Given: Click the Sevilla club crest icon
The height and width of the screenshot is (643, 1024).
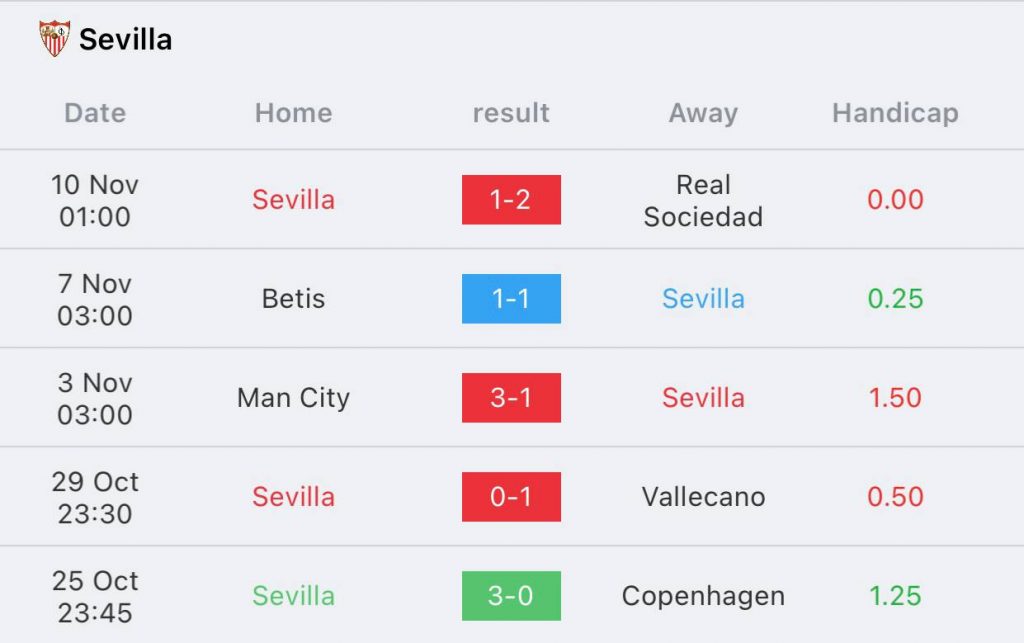Looking at the screenshot, I should (x=54, y=39).
